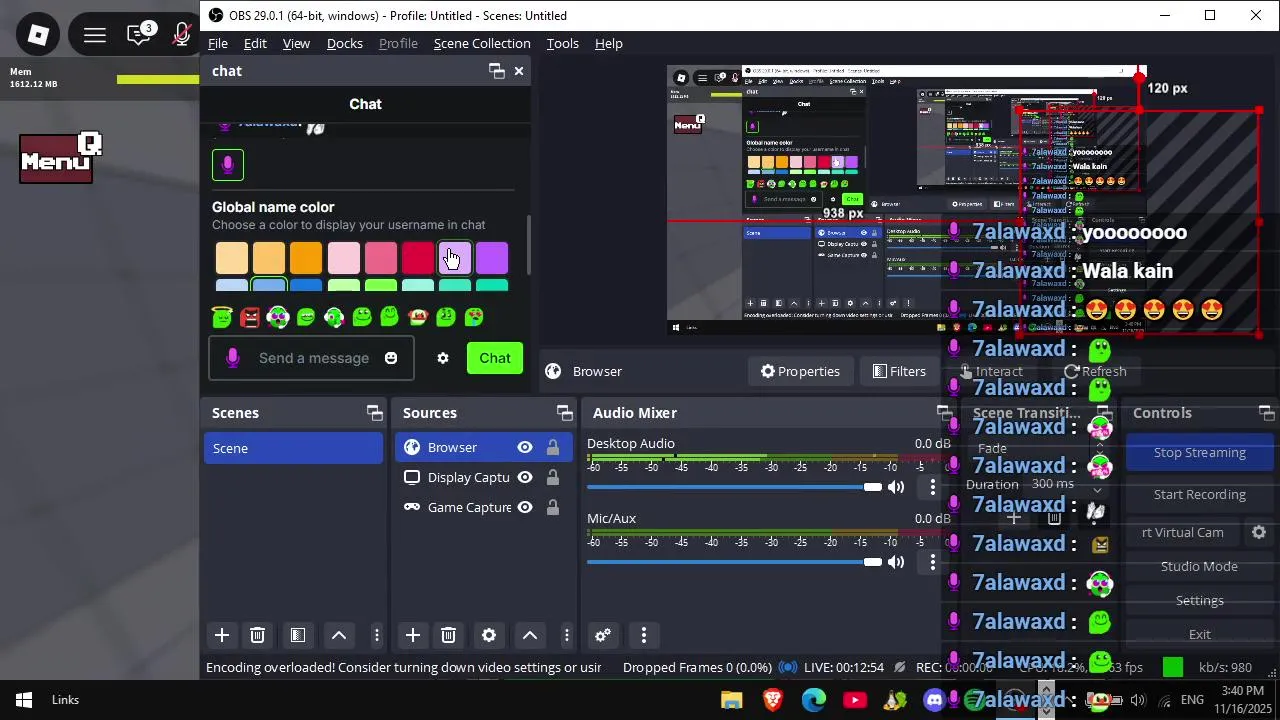Viewport: 1280px width, 720px height.
Task: Click Stop Streaming button
Action: click(x=1199, y=453)
